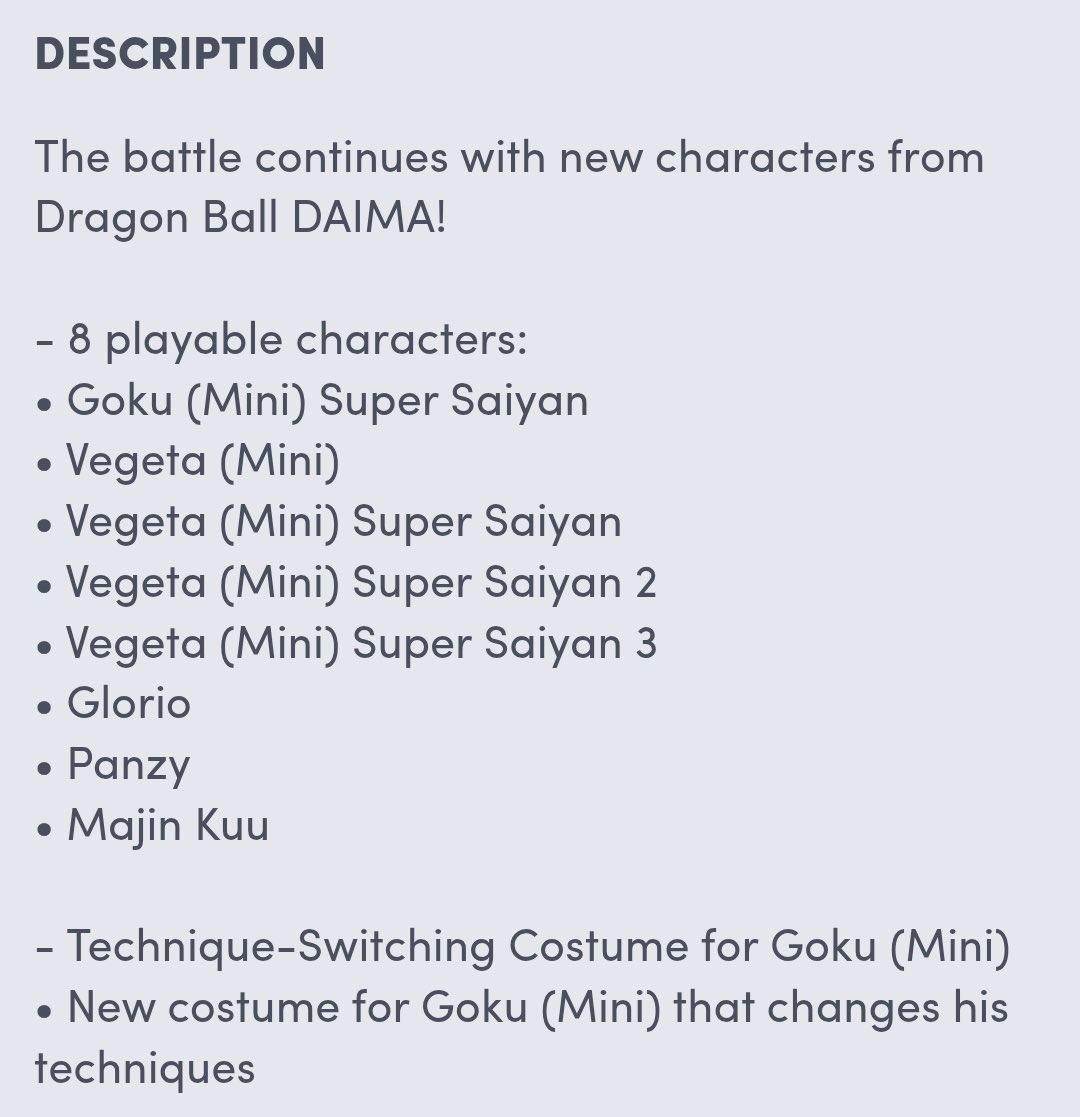The width and height of the screenshot is (1080, 1117).
Task: Click 'Dragon Ball DAIMA!' text
Action: coord(241,217)
